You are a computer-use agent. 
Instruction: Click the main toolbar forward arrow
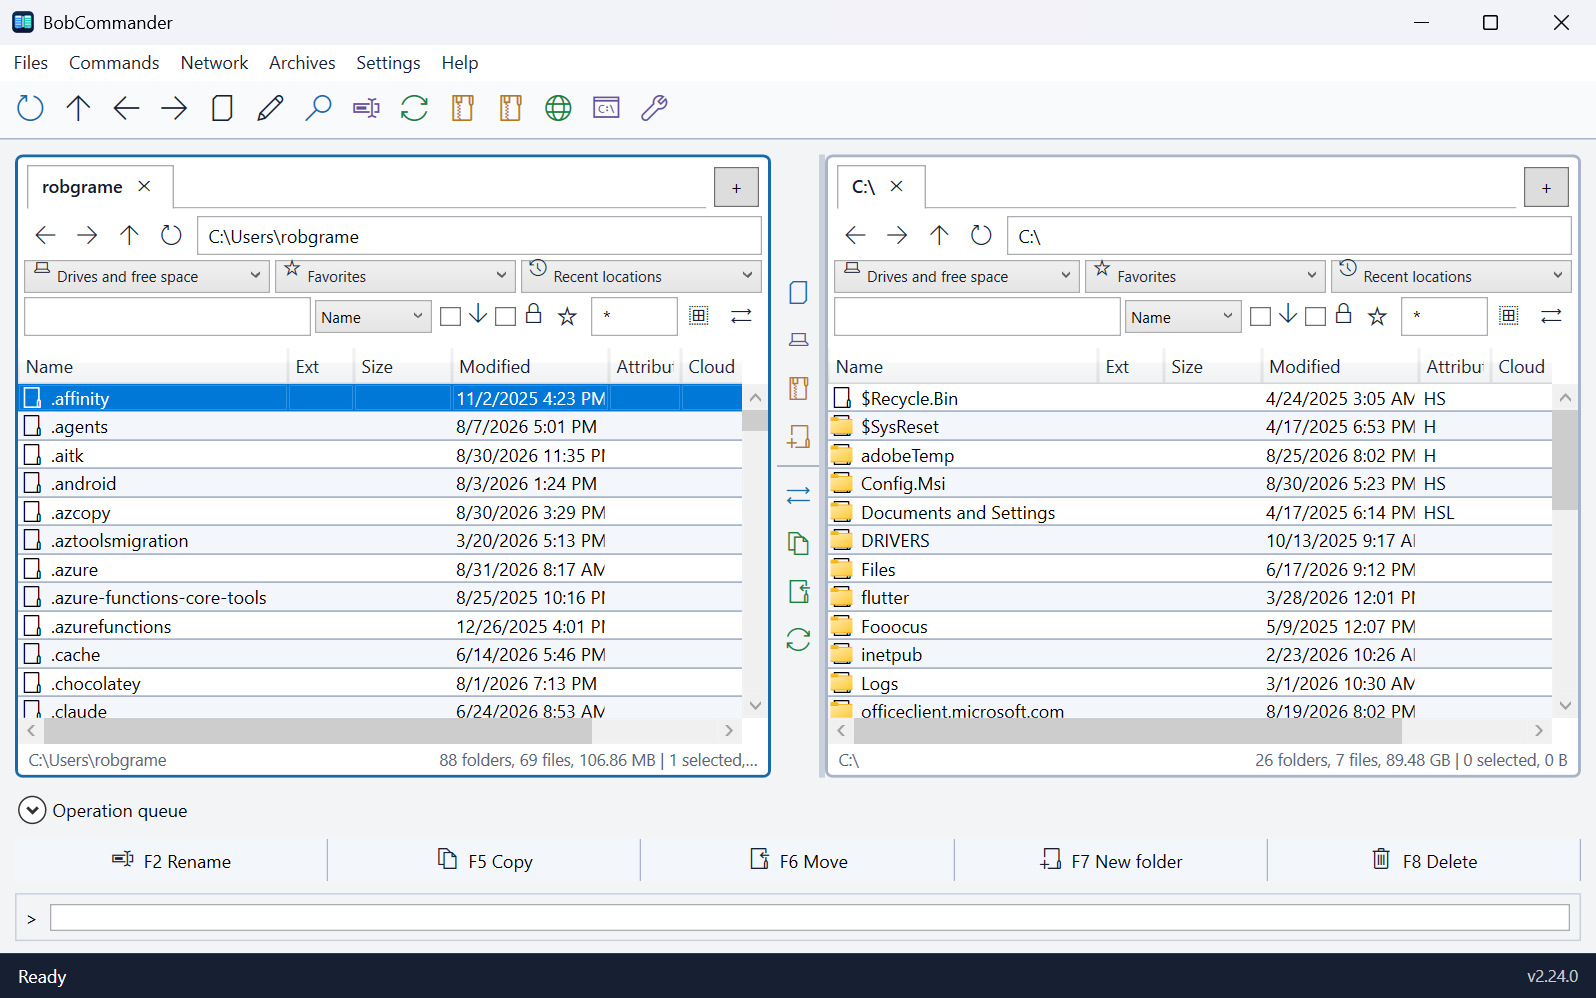tap(174, 108)
